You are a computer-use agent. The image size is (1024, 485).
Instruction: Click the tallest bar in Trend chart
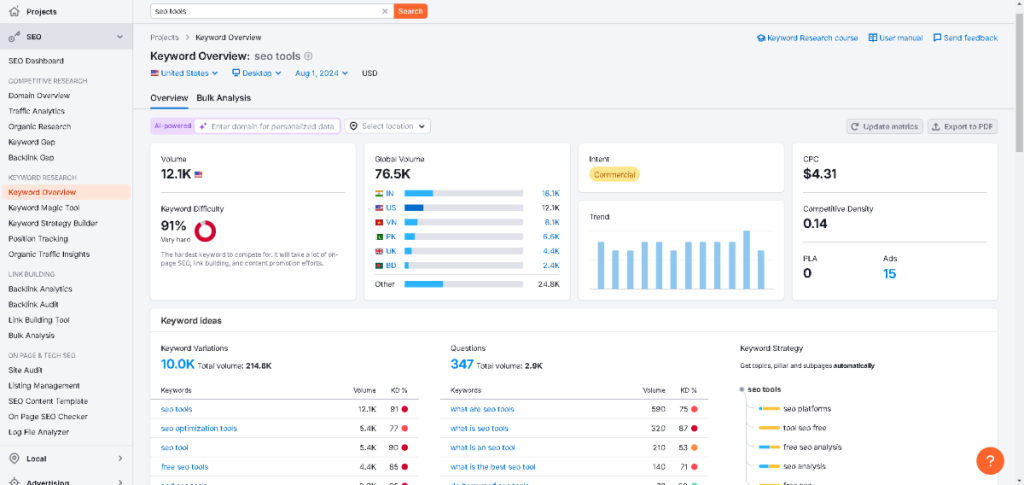coord(746,259)
